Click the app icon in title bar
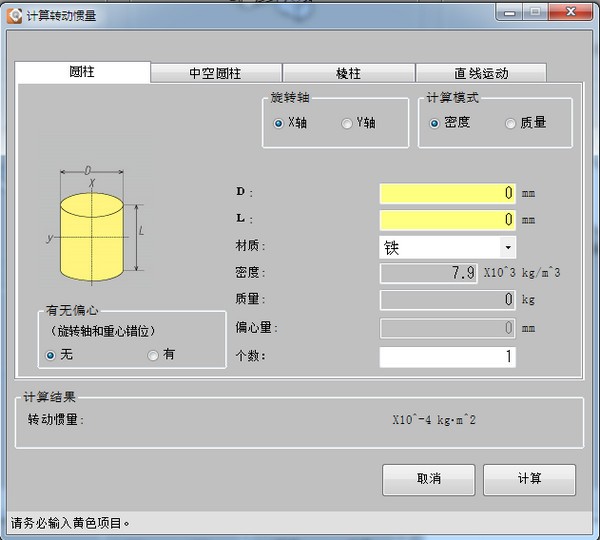 [x=14, y=16]
